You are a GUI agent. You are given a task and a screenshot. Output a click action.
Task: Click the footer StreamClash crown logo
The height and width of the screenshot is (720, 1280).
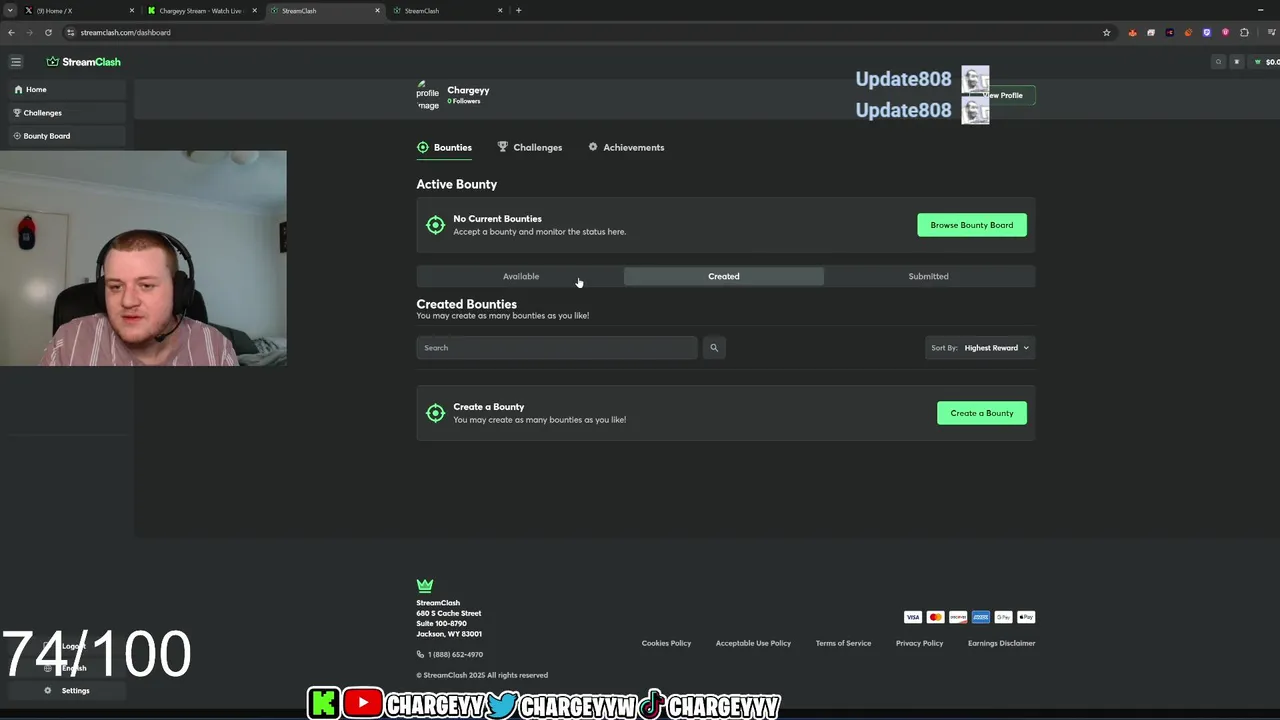coord(425,585)
